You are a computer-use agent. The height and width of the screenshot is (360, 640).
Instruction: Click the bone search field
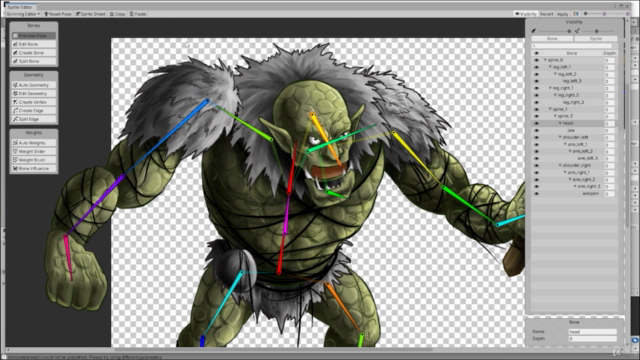pyautogui.click(x=571, y=46)
